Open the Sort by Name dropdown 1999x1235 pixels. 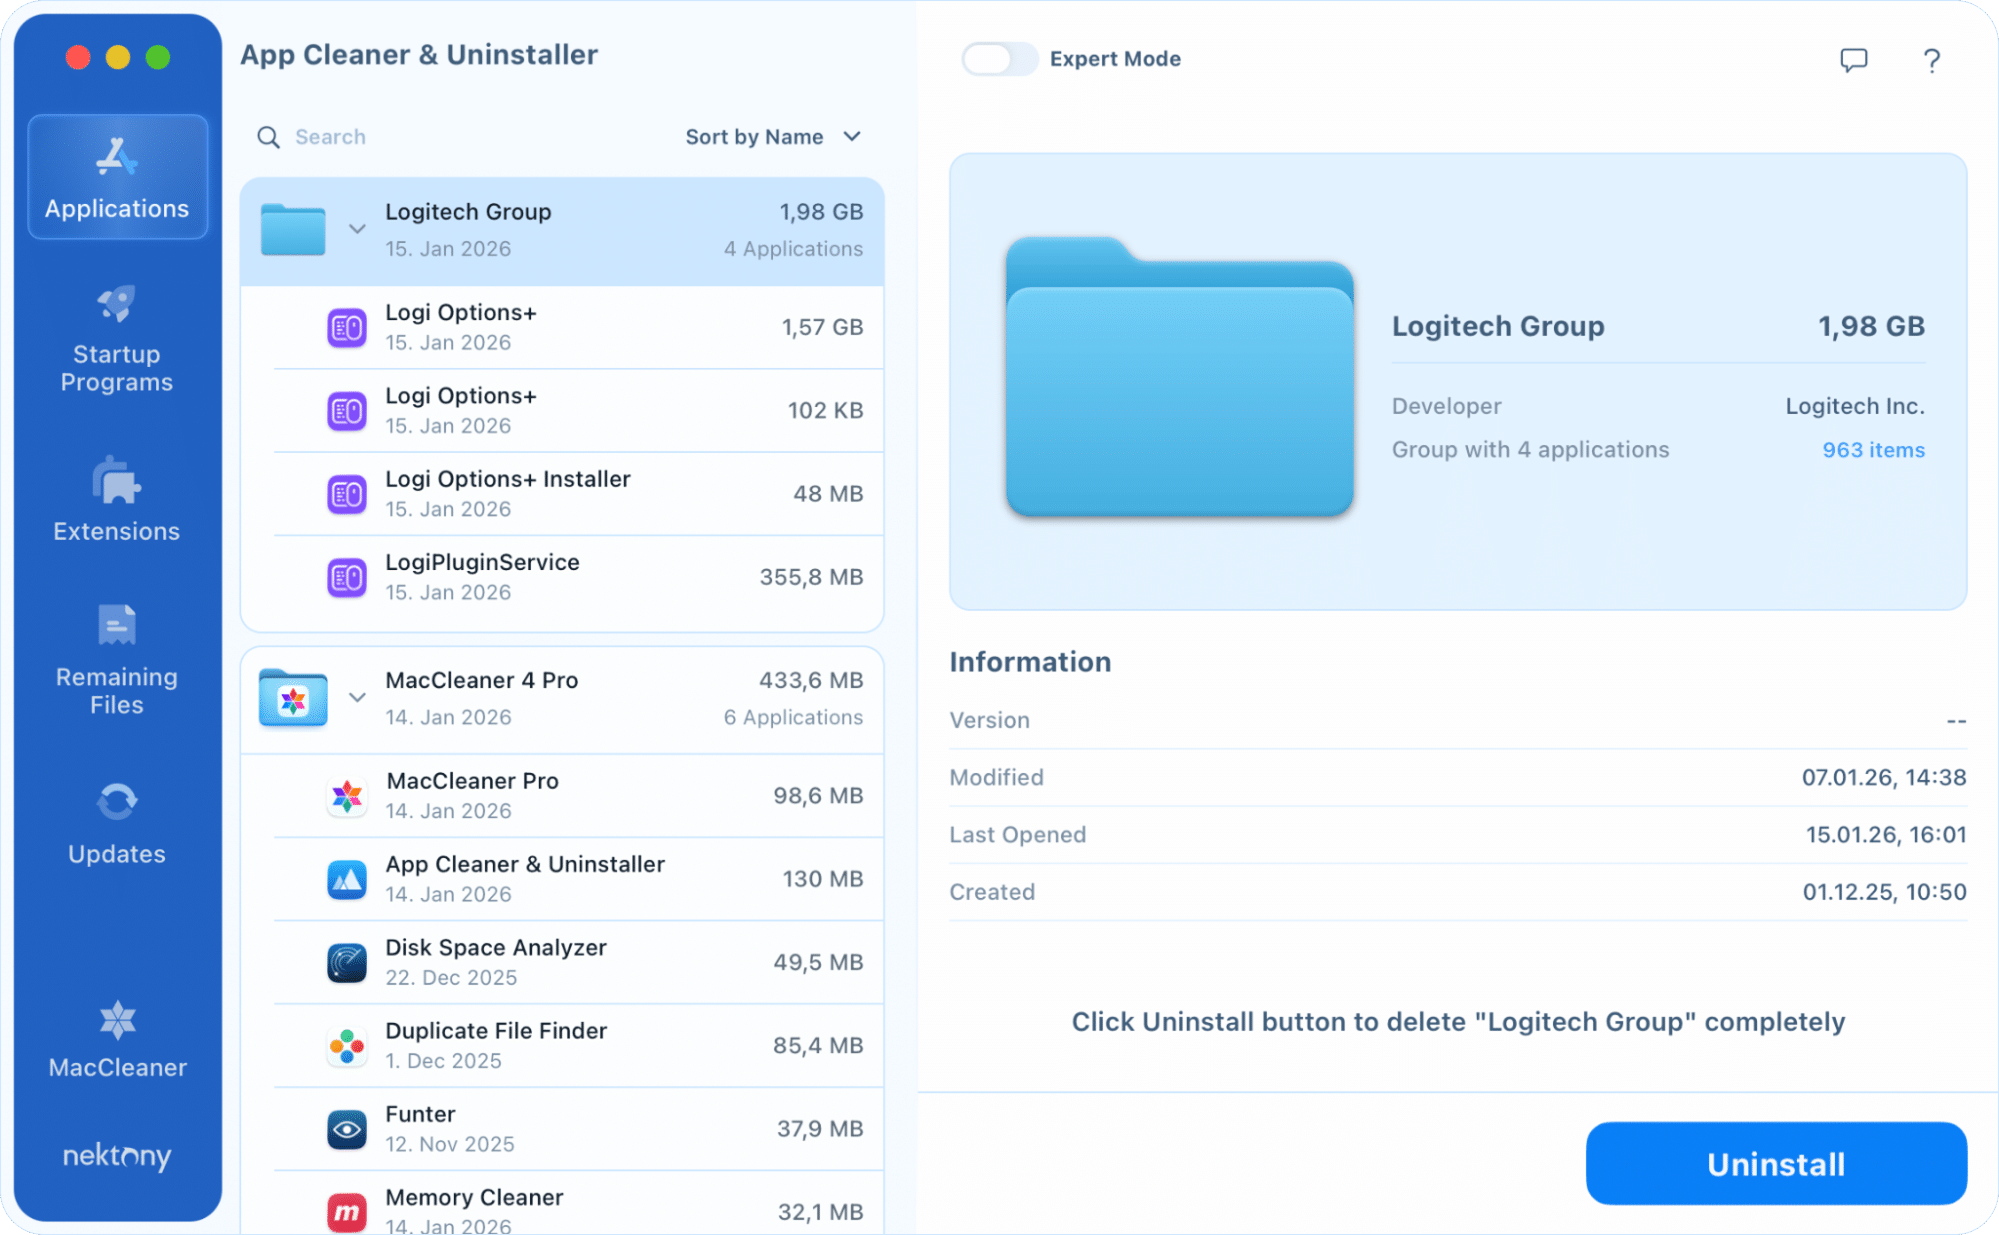[x=772, y=136]
